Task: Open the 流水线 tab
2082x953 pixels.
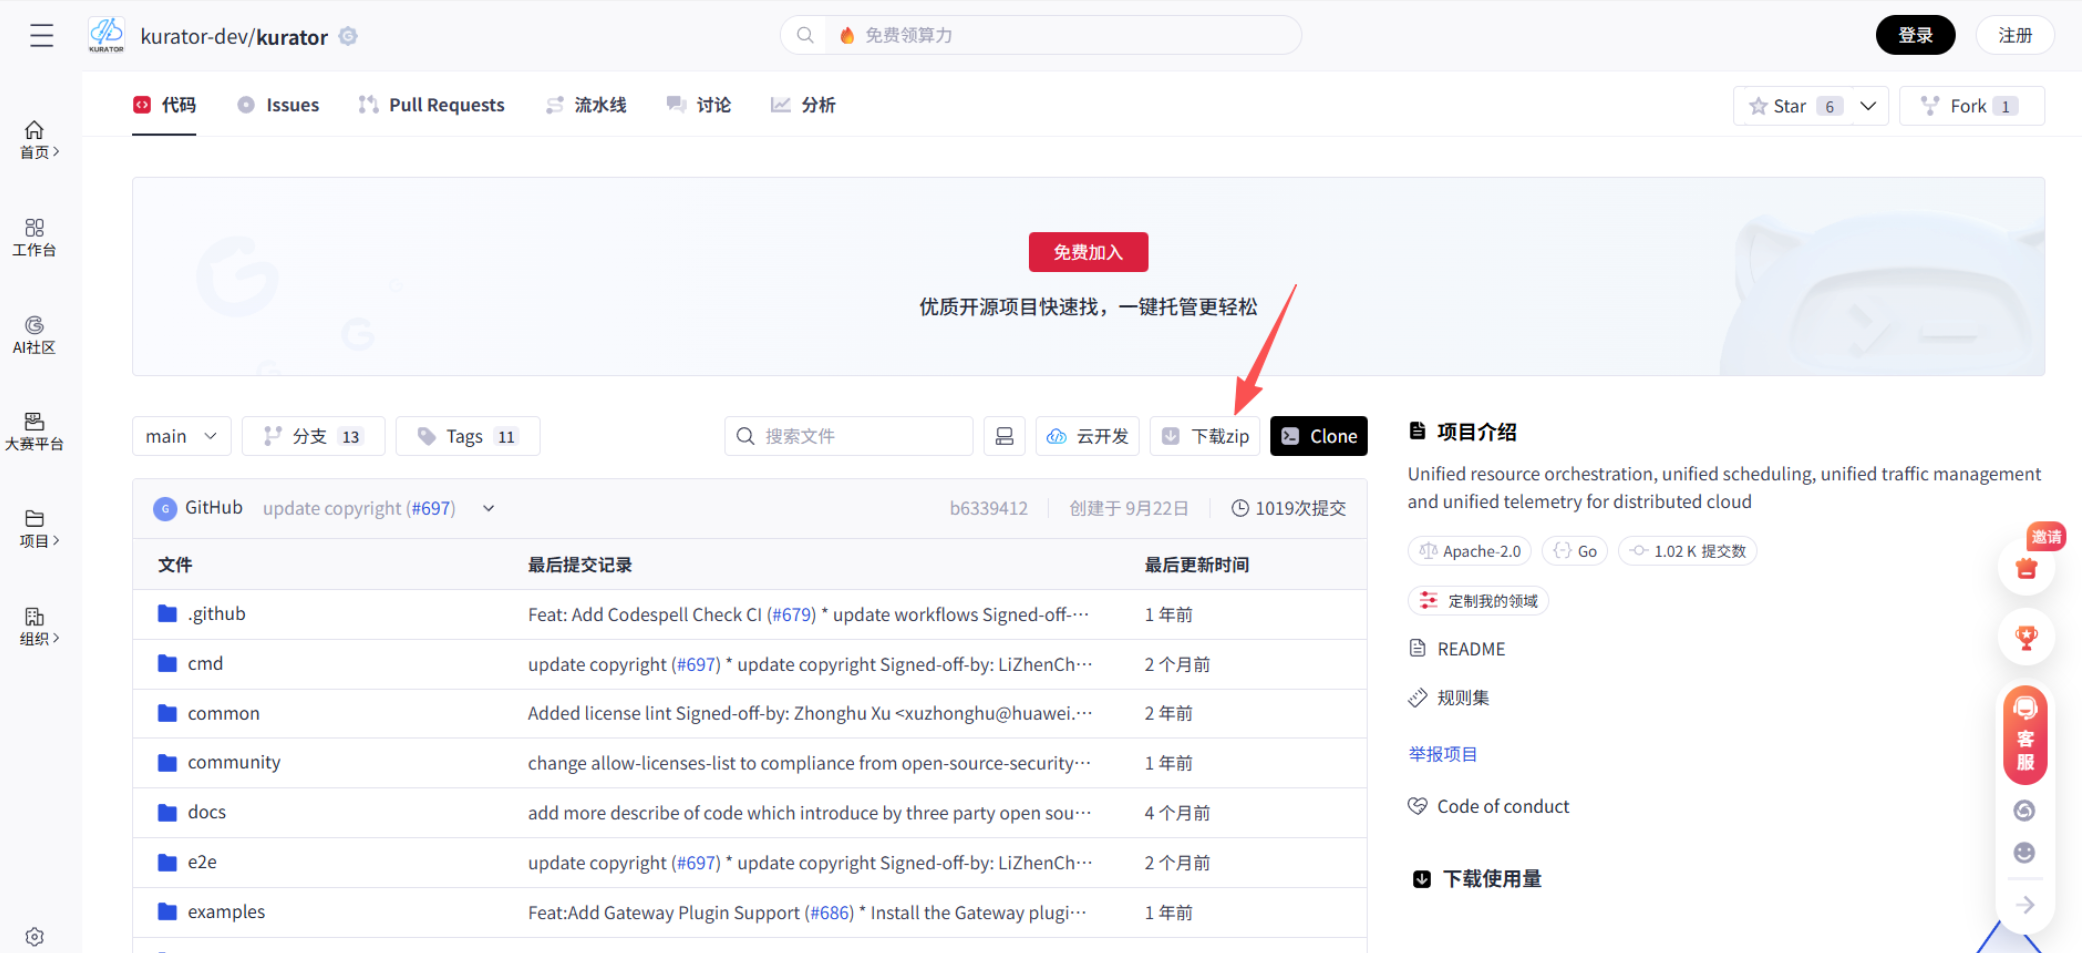Action: coord(586,105)
